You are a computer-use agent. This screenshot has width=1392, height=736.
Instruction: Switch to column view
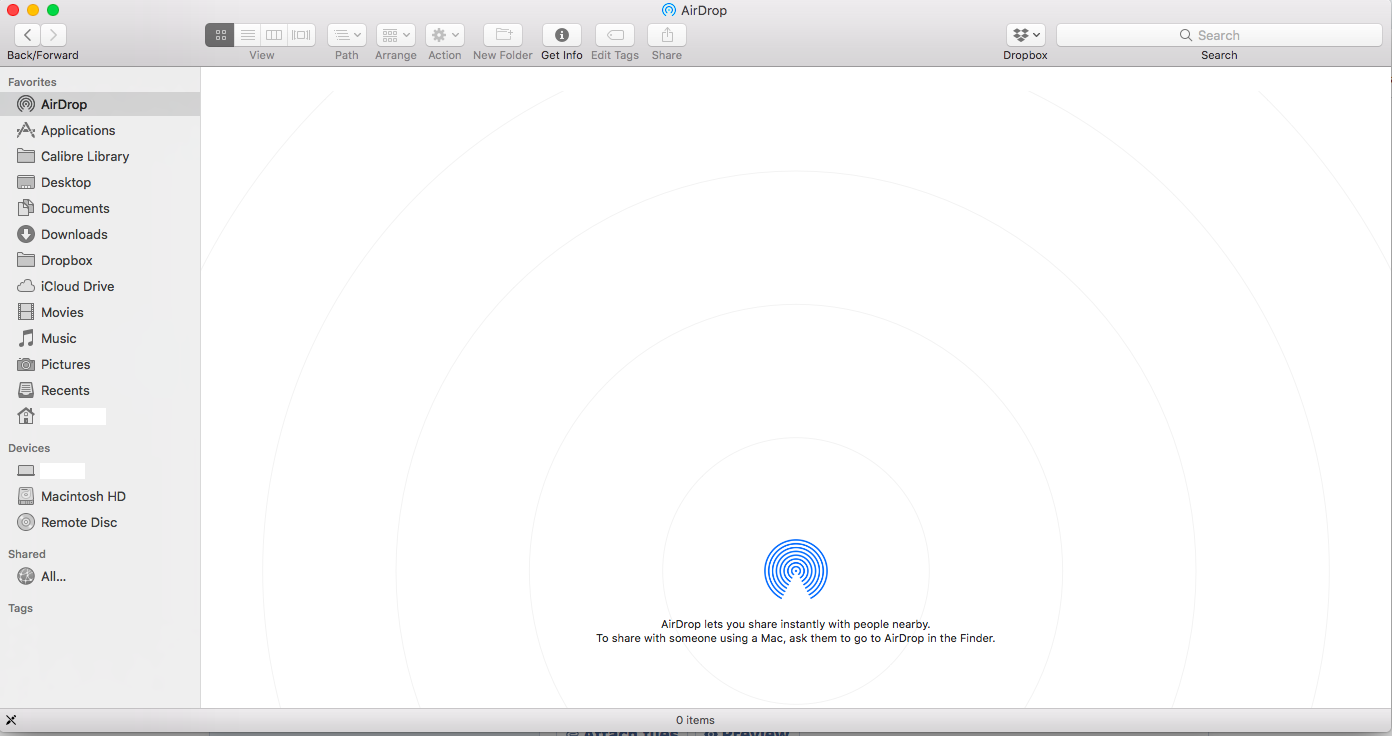pyautogui.click(x=274, y=35)
